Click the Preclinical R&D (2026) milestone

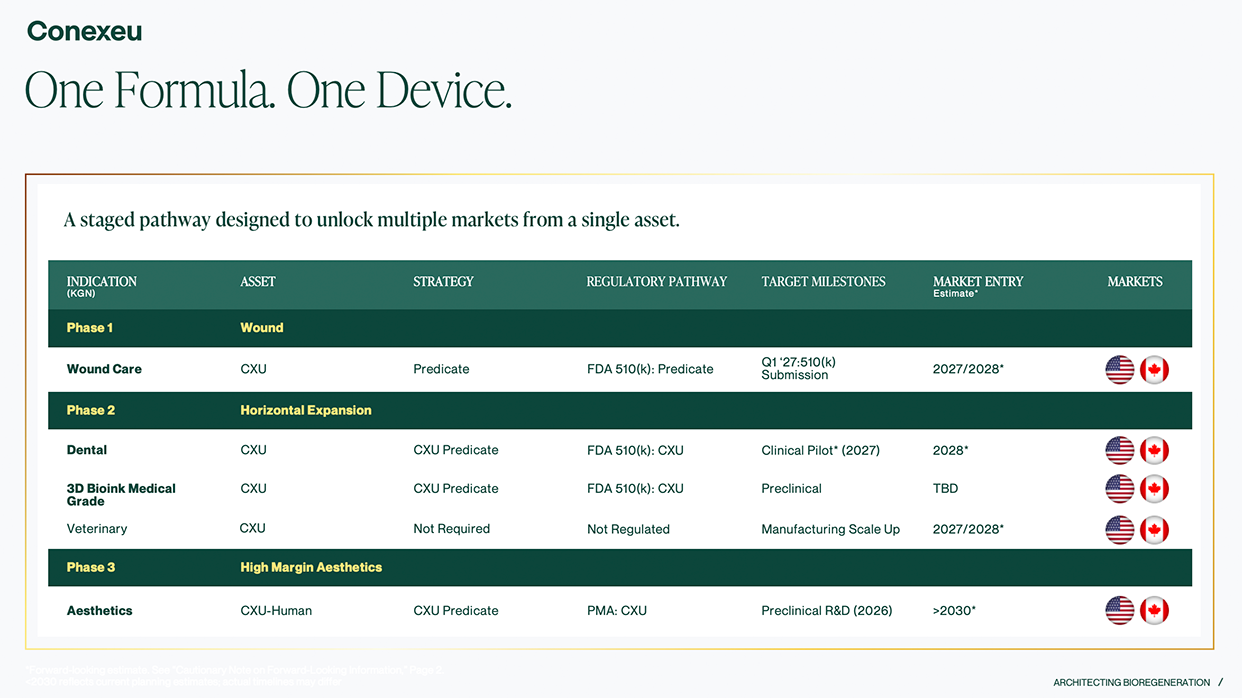(x=826, y=610)
